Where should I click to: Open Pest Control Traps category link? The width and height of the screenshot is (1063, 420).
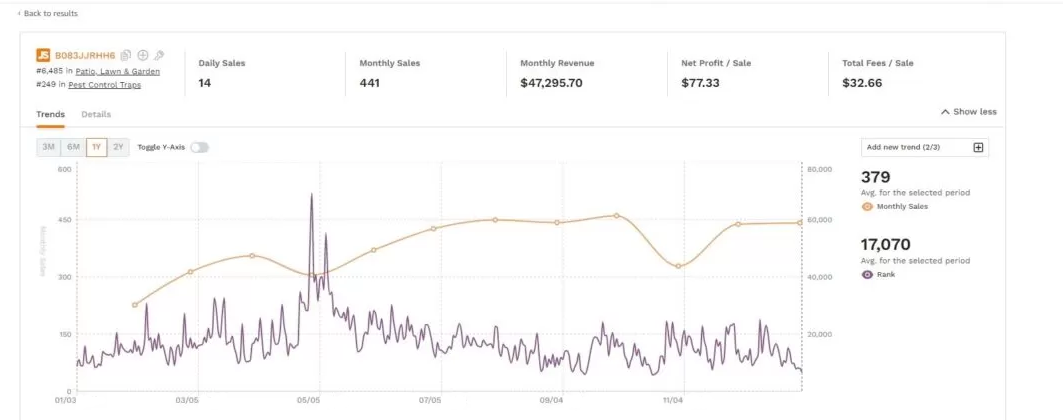[x=104, y=85]
